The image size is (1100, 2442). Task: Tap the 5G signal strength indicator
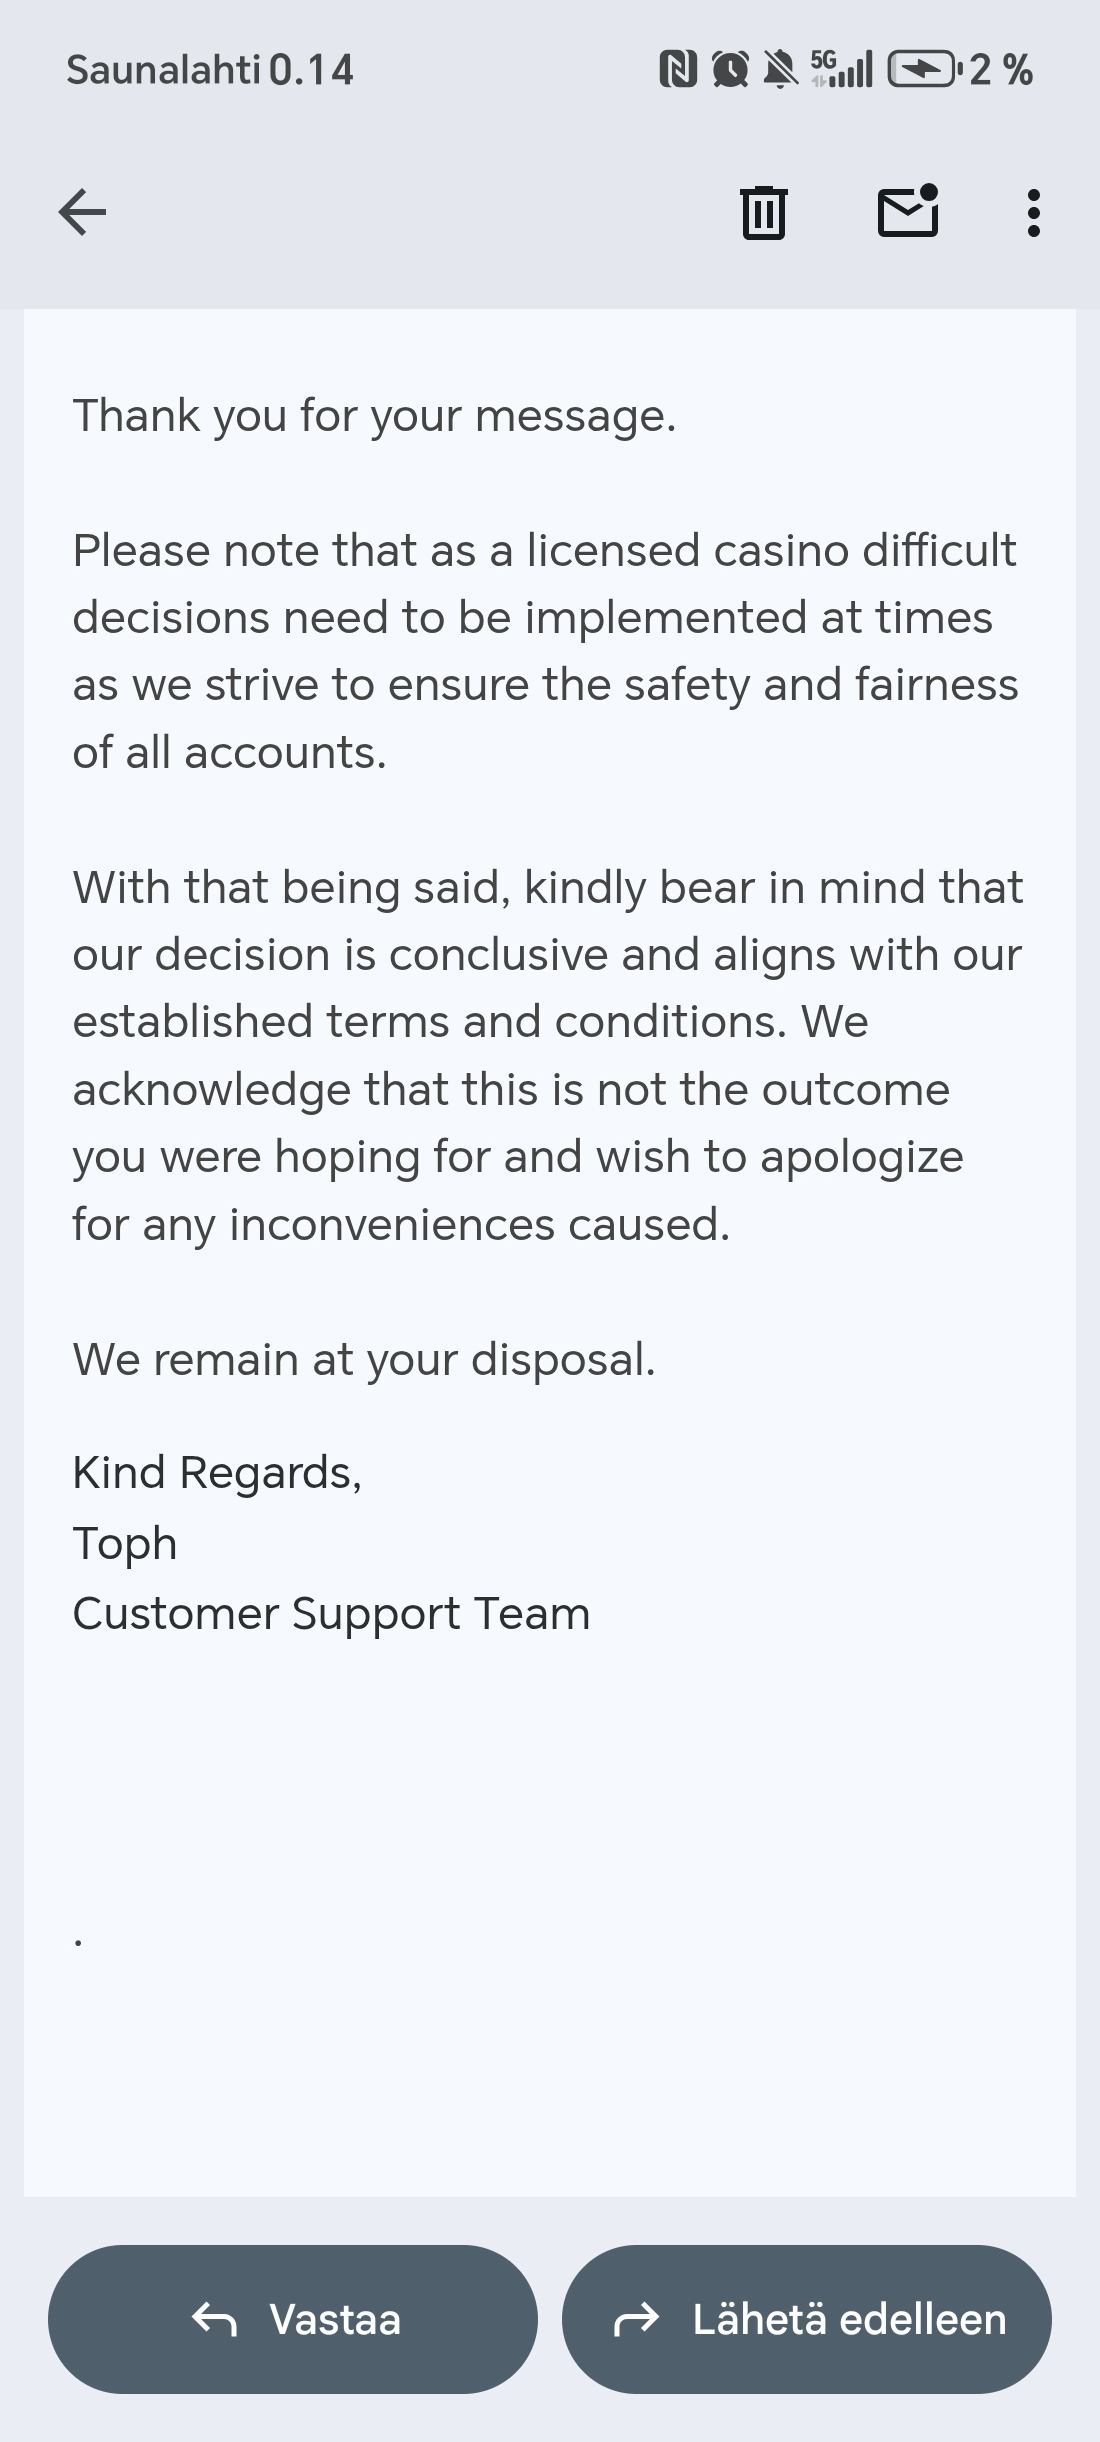click(x=842, y=70)
